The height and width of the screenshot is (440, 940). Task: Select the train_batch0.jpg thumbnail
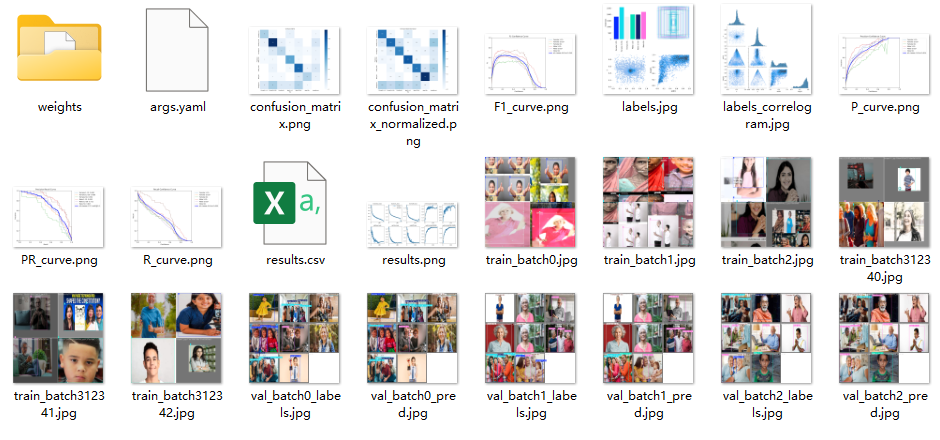(530, 202)
